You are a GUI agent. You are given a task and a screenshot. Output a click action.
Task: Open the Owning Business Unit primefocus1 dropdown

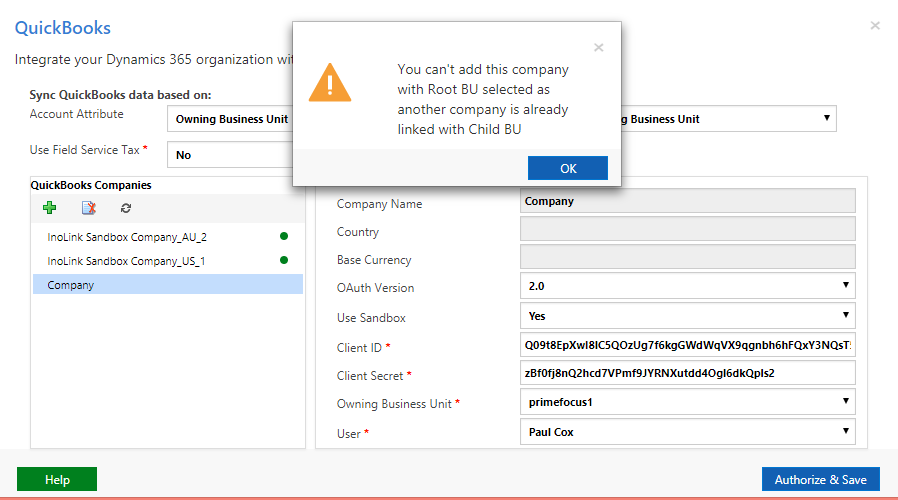tap(687, 401)
